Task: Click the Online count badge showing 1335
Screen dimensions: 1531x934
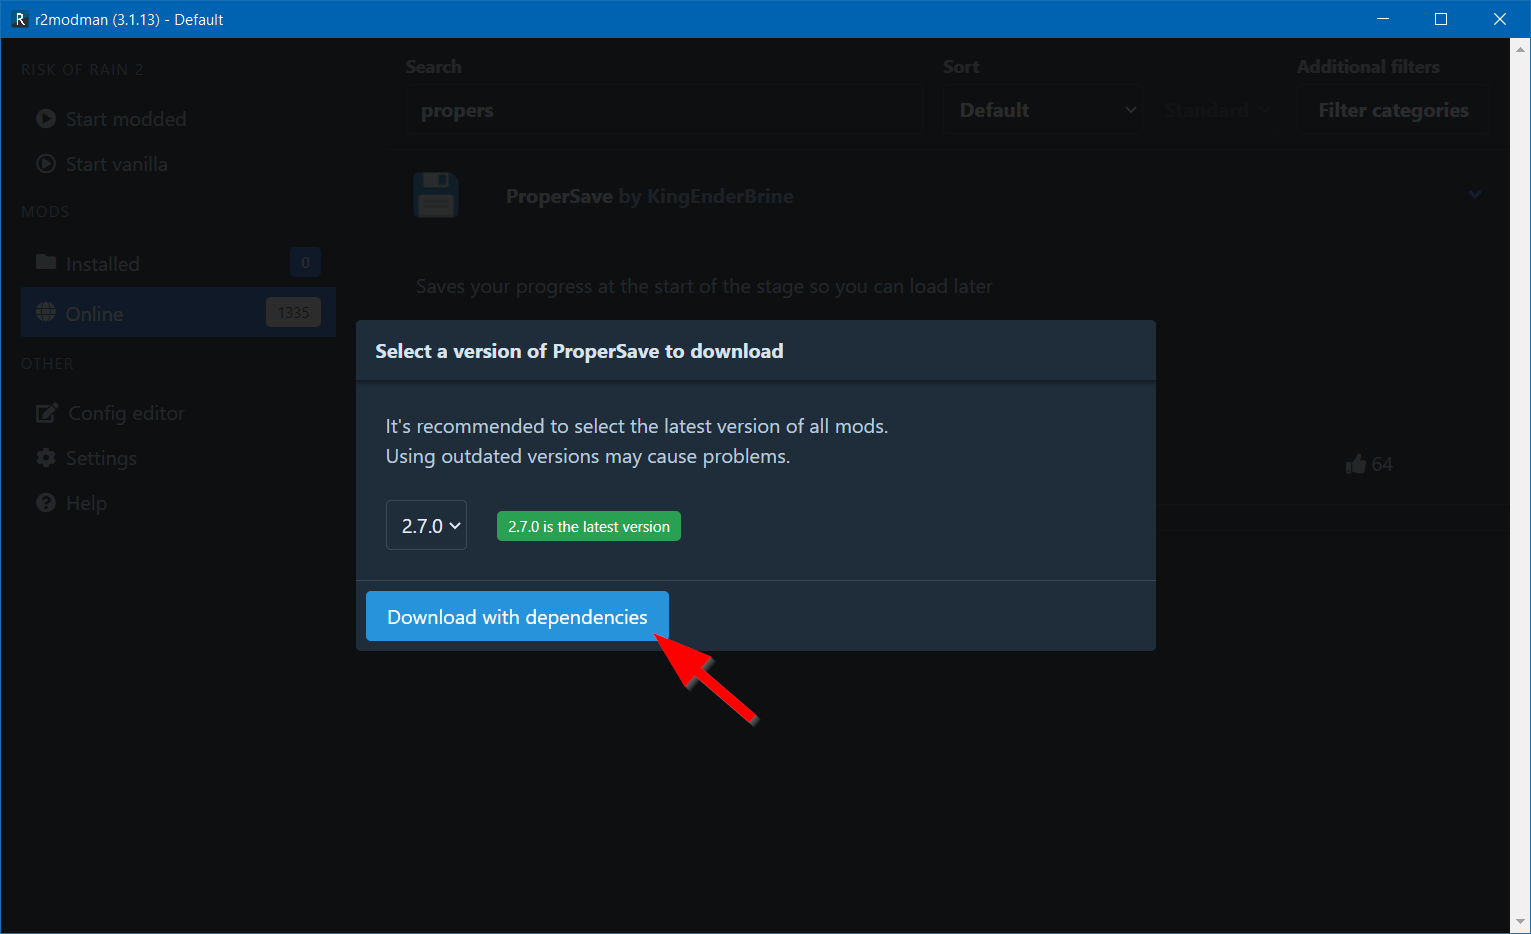Action: 293,312
